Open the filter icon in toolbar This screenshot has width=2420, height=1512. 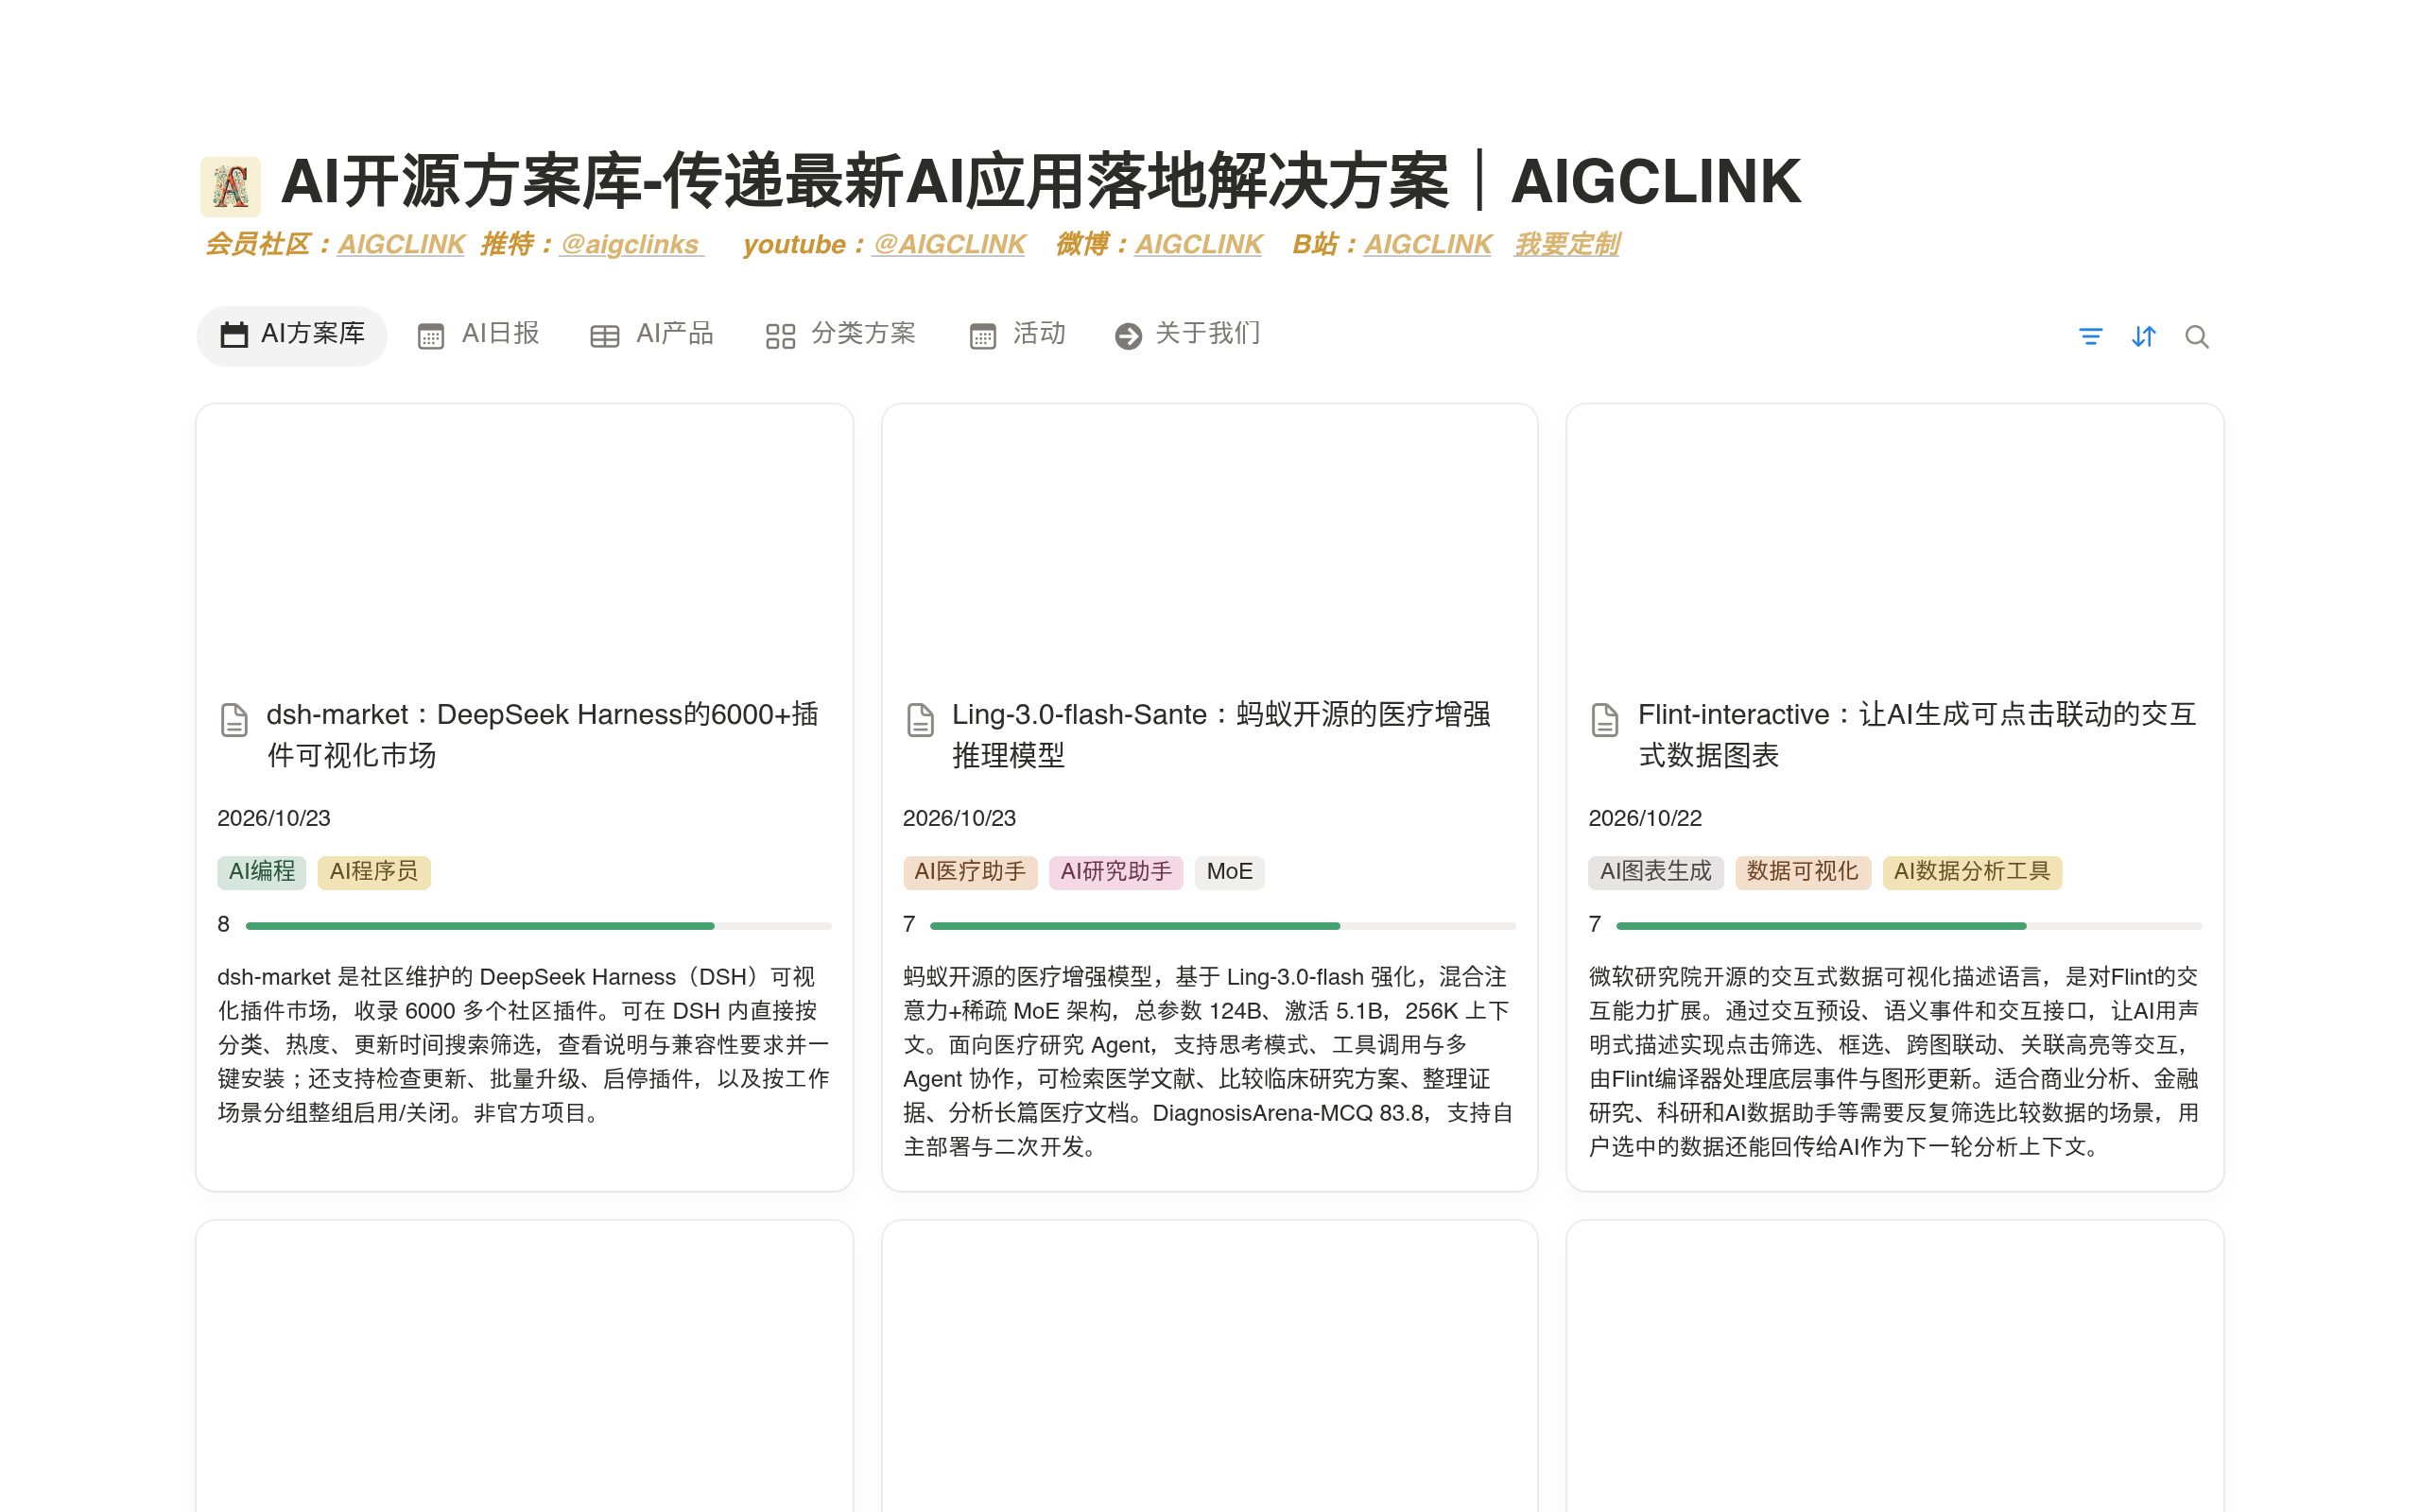(x=2090, y=336)
